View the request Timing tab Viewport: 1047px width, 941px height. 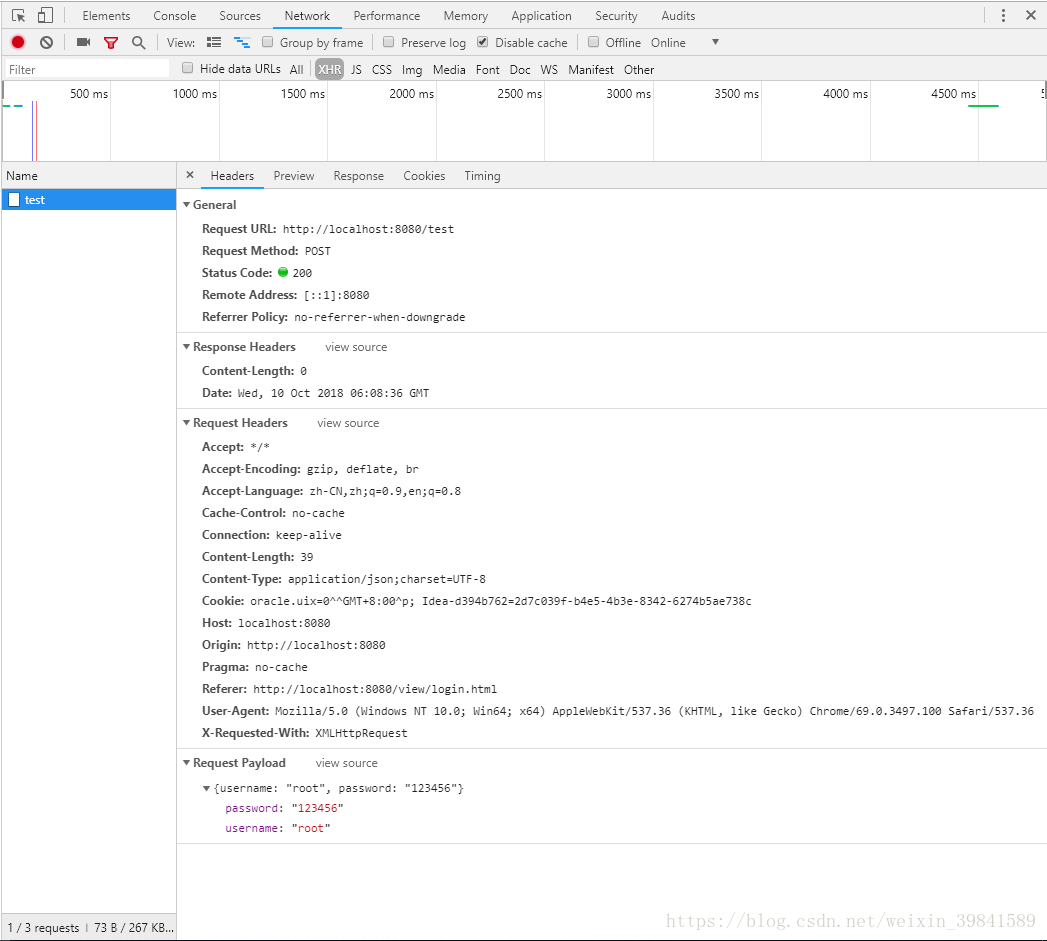coord(482,176)
